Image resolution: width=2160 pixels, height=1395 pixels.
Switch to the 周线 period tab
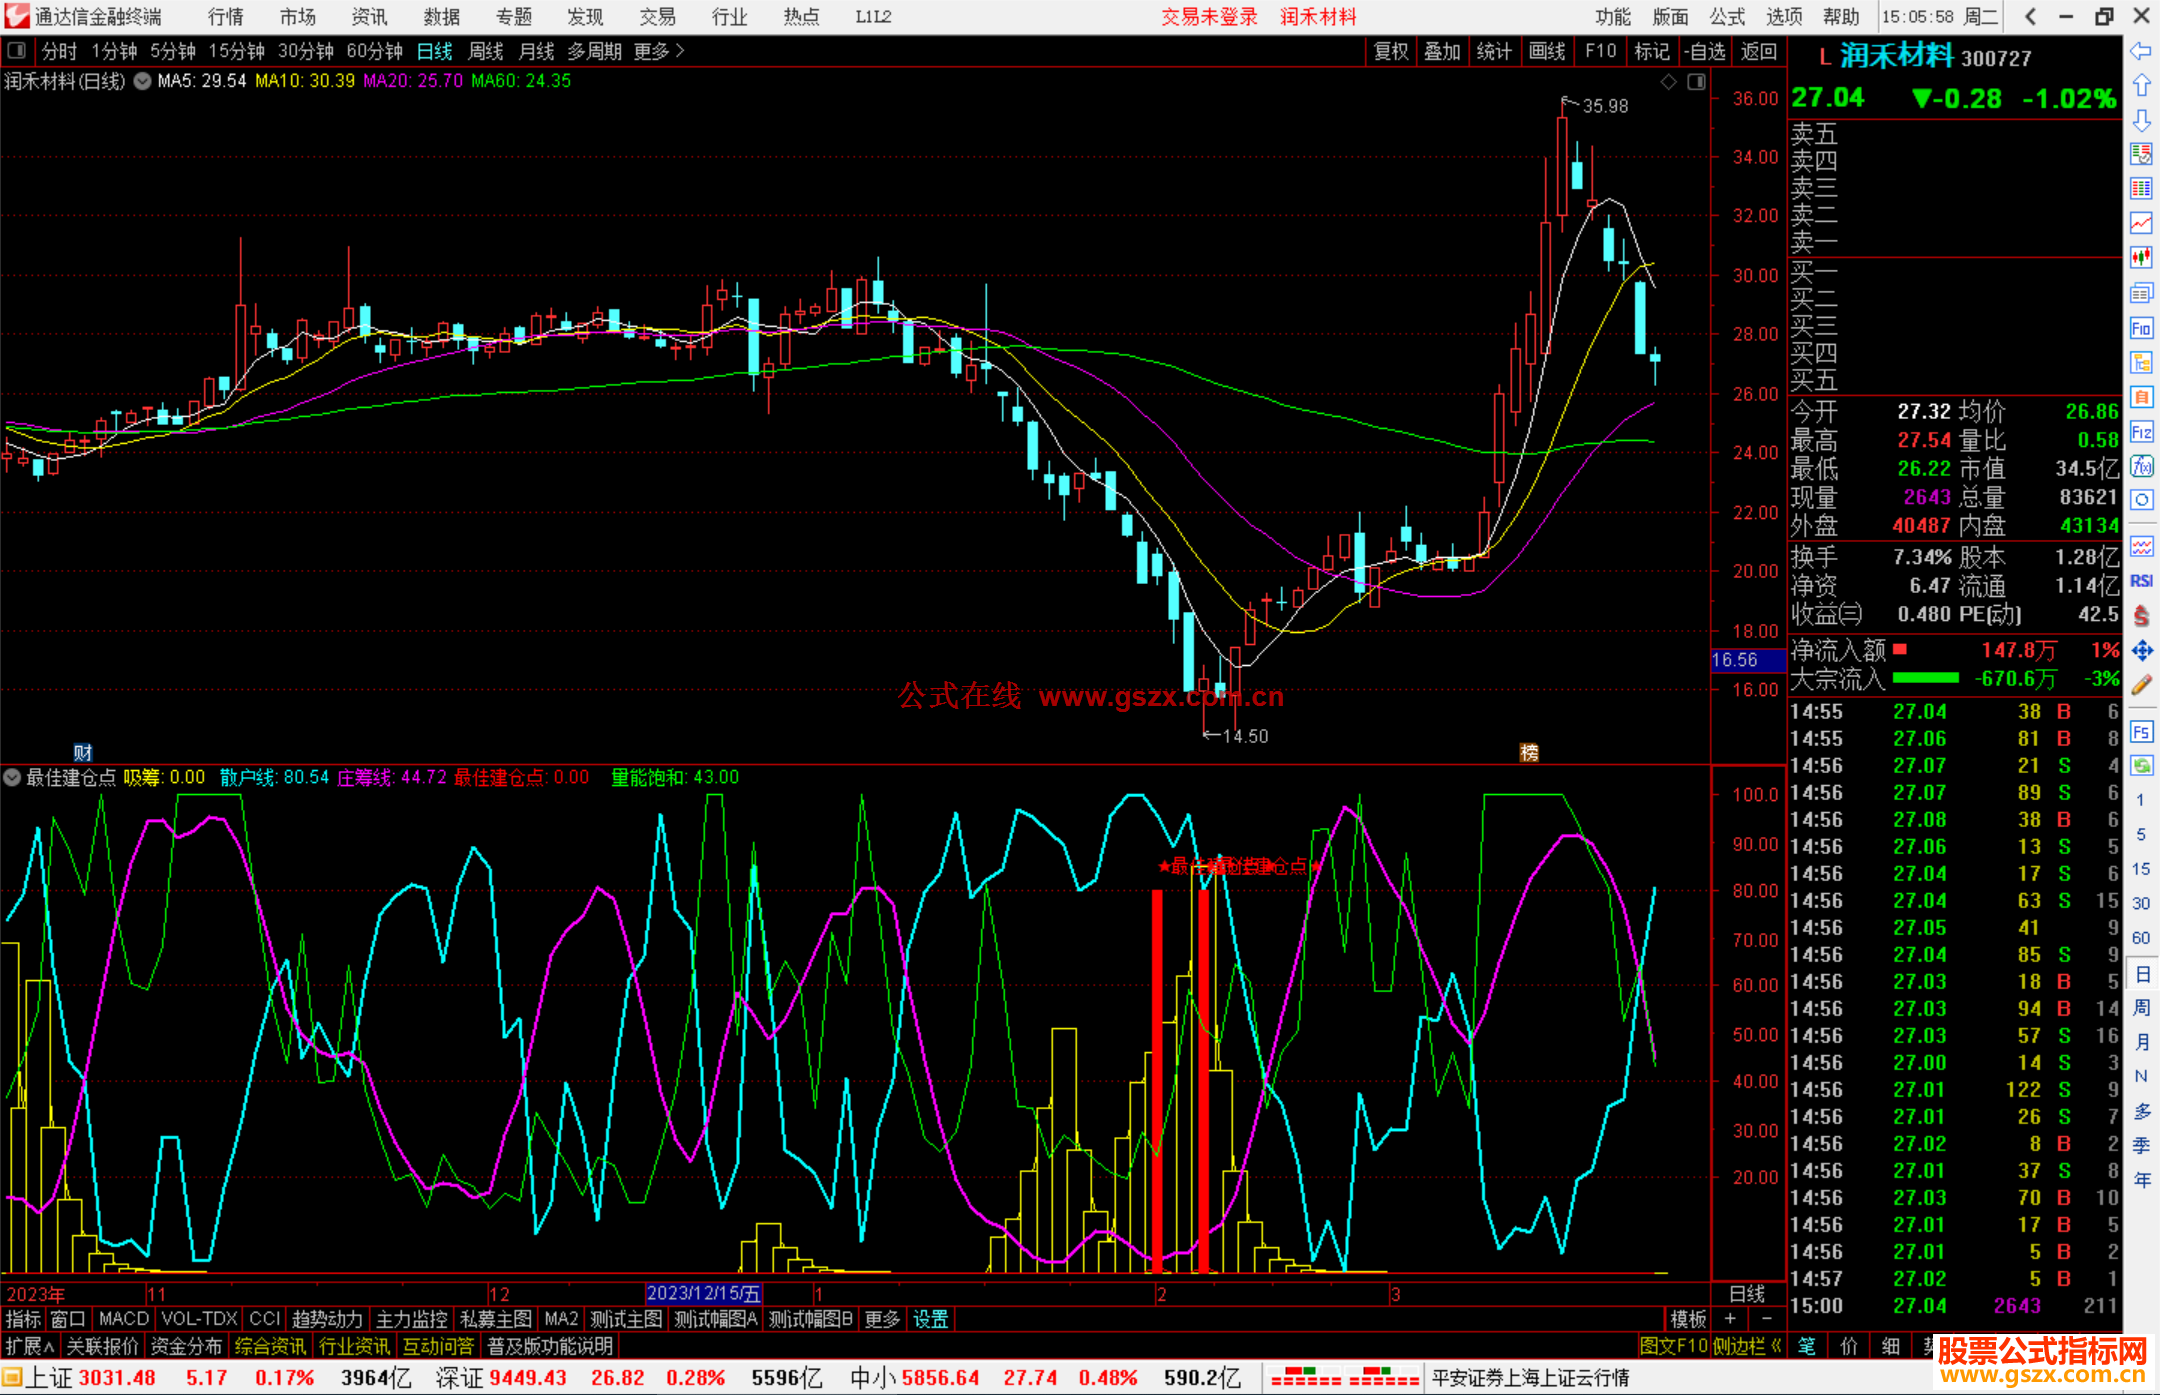click(x=486, y=51)
